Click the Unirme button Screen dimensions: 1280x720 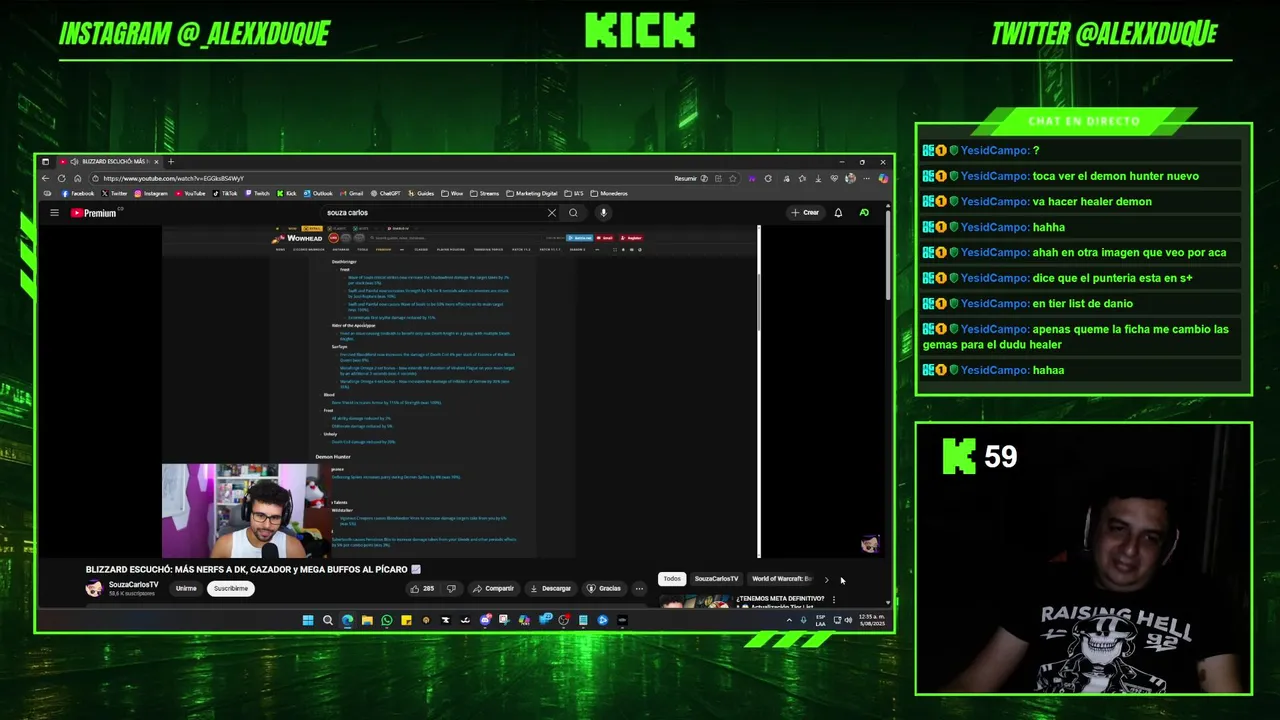[186, 588]
